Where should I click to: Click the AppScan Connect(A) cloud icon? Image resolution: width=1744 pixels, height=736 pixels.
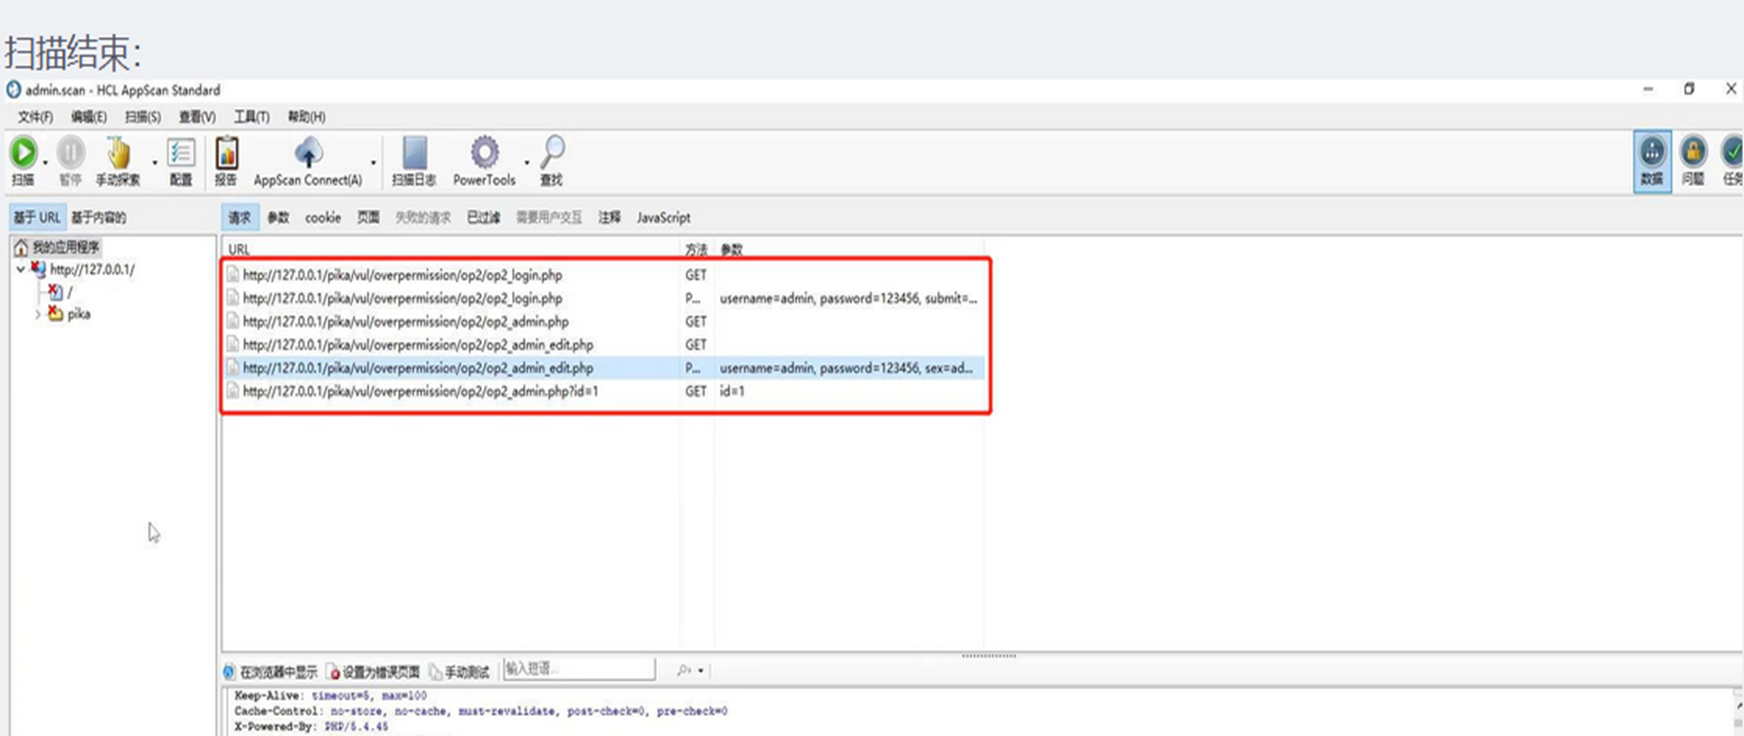click(308, 160)
